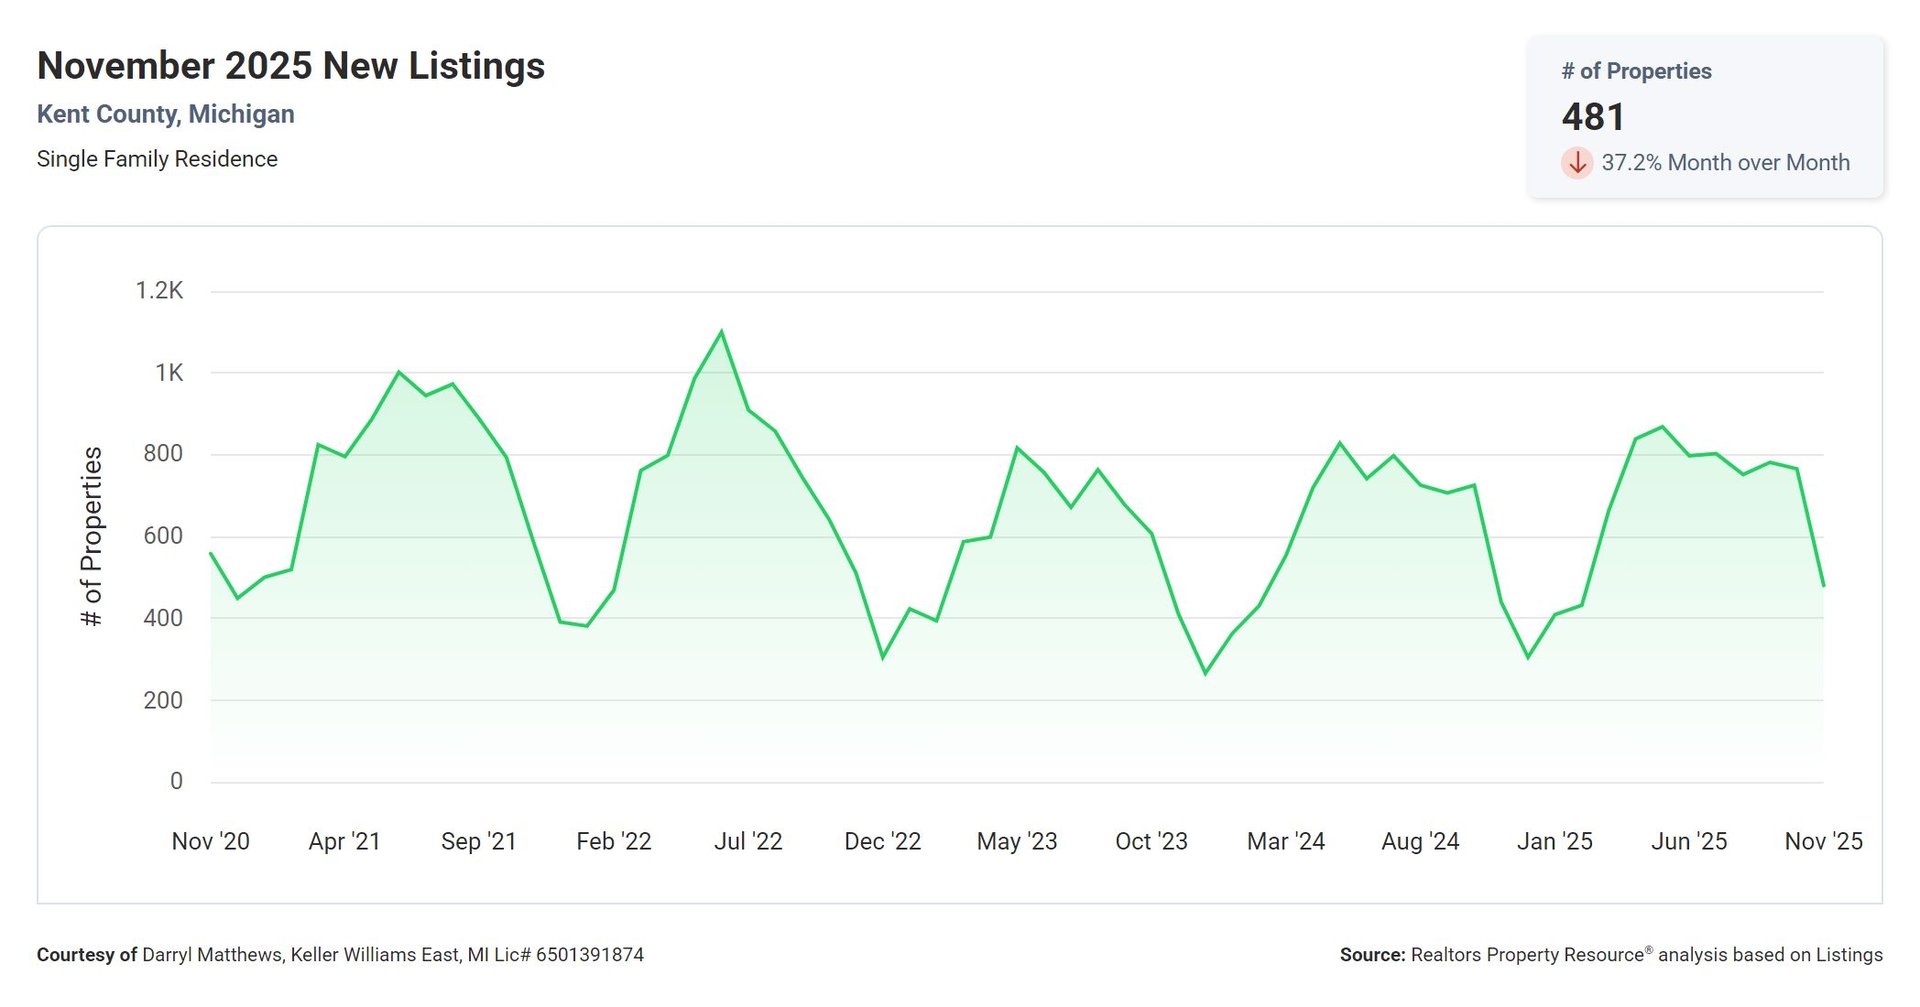Click the 600 y-axis label

pyautogui.click(x=163, y=536)
